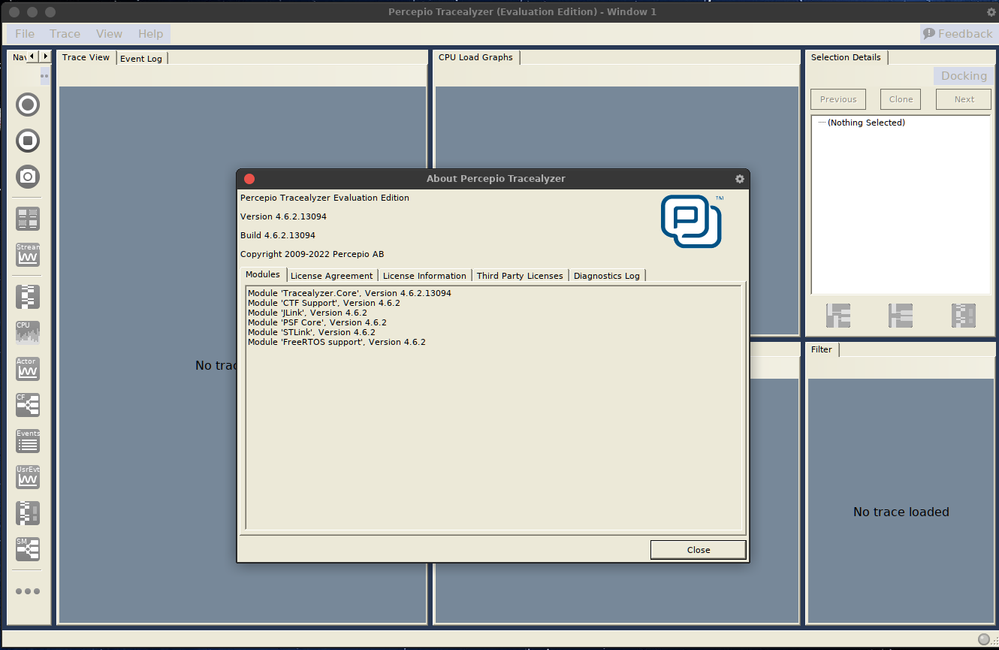Image resolution: width=999 pixels, height=650 pixels.
Task: Switch to the License Information tab
Action: [x=424, y=276]
